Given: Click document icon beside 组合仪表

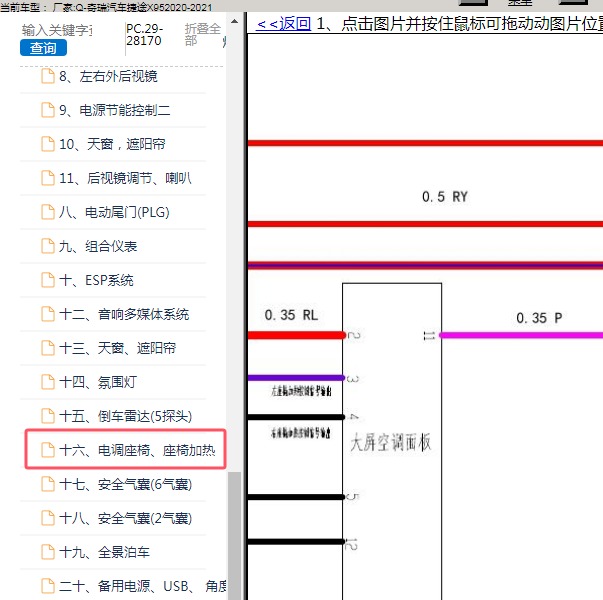Looking at the screenshot, I should pos(48,246).
